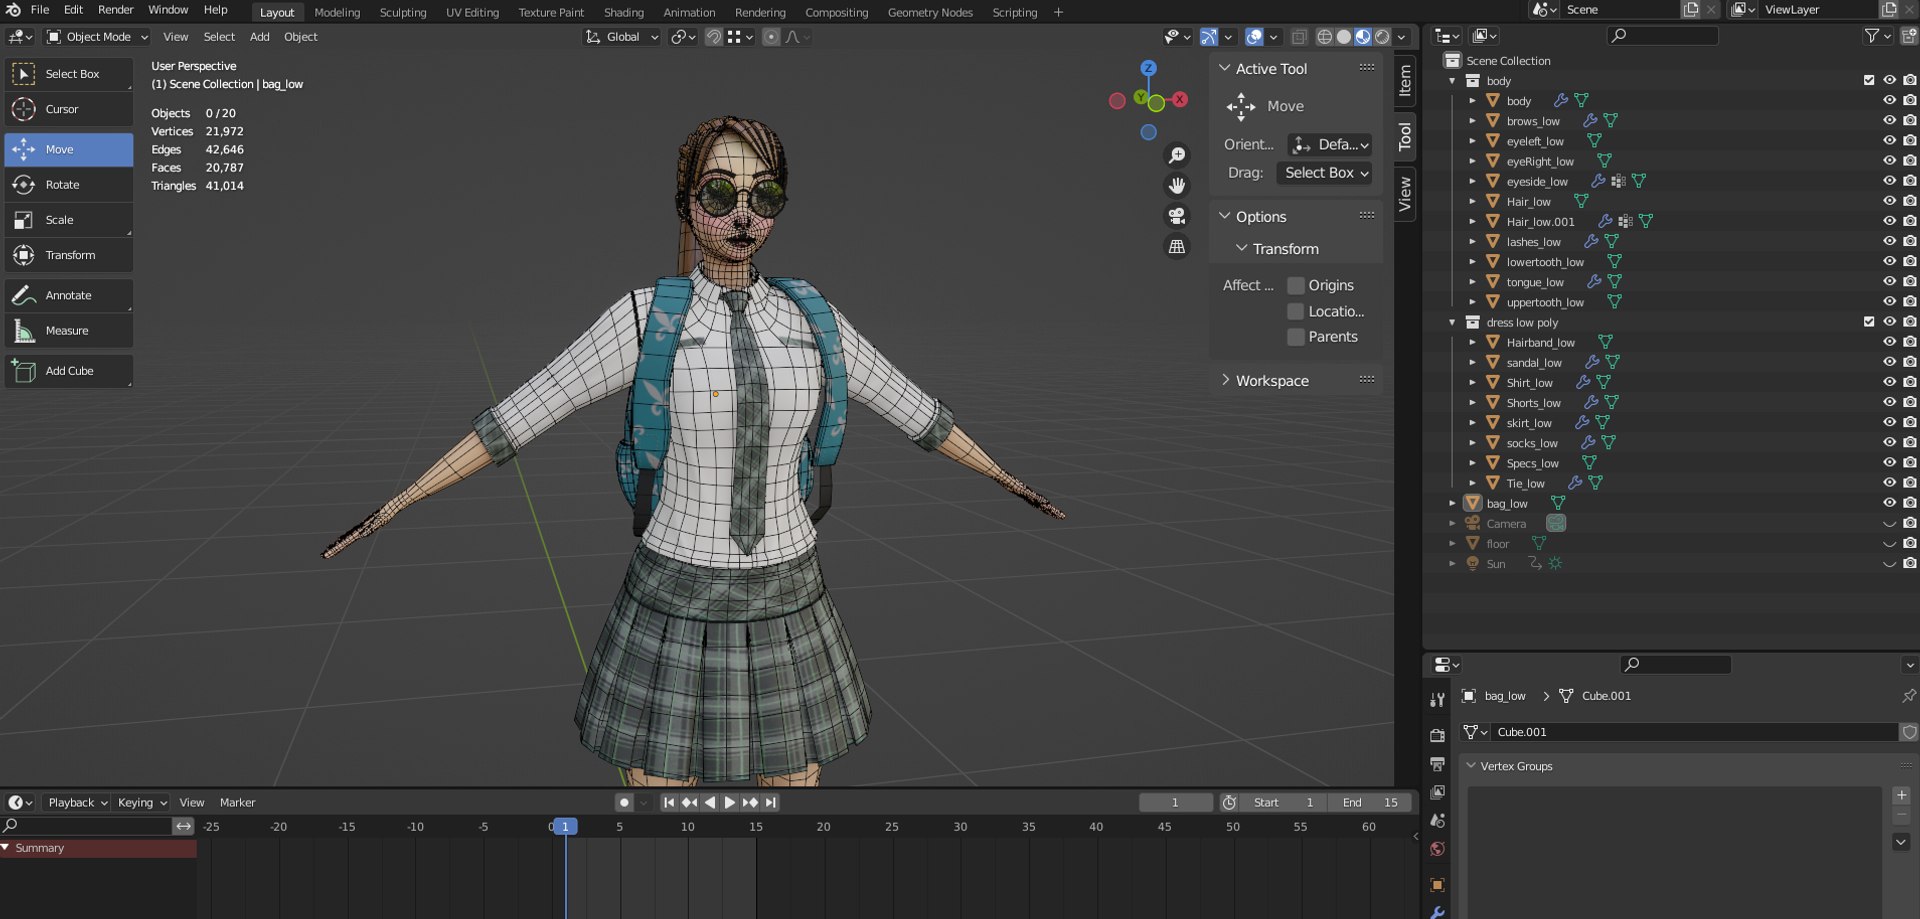The height and width of the screenshot is (919, 1920).
Task: Uncheck dress low poly collection checkbox
Action: [1868, 322]
